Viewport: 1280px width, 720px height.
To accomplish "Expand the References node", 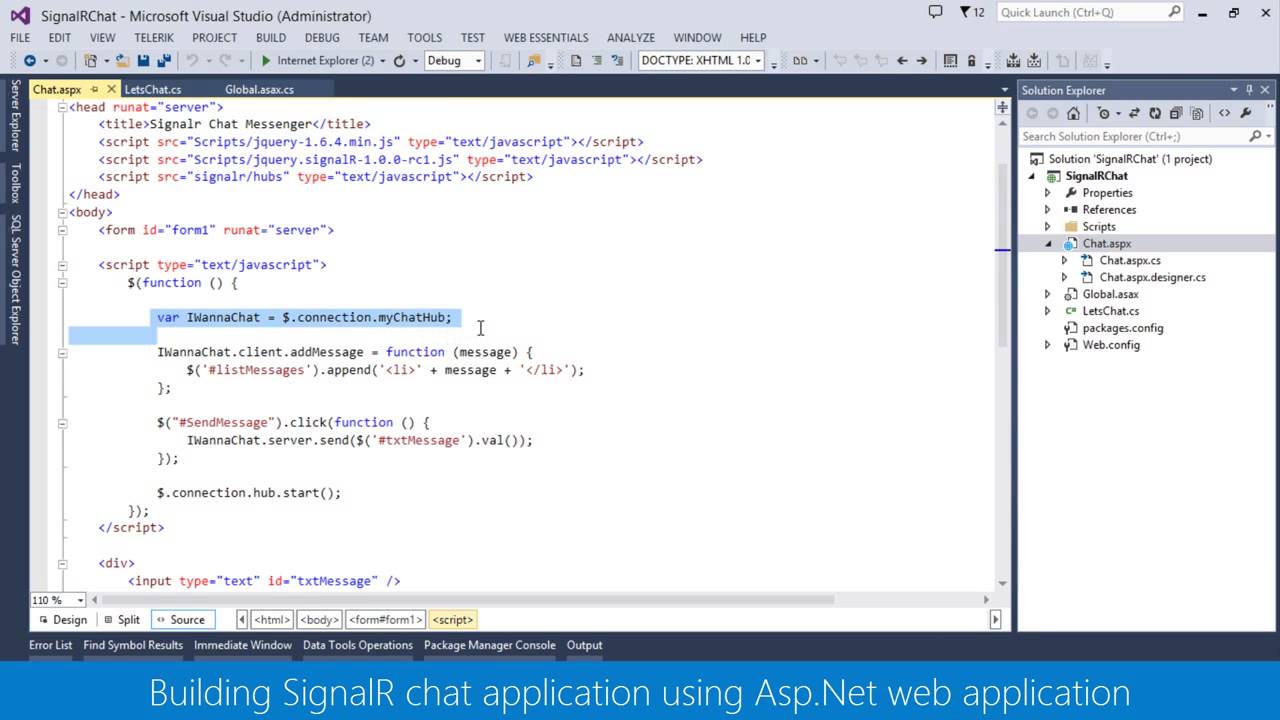I will pos(1048,210).
